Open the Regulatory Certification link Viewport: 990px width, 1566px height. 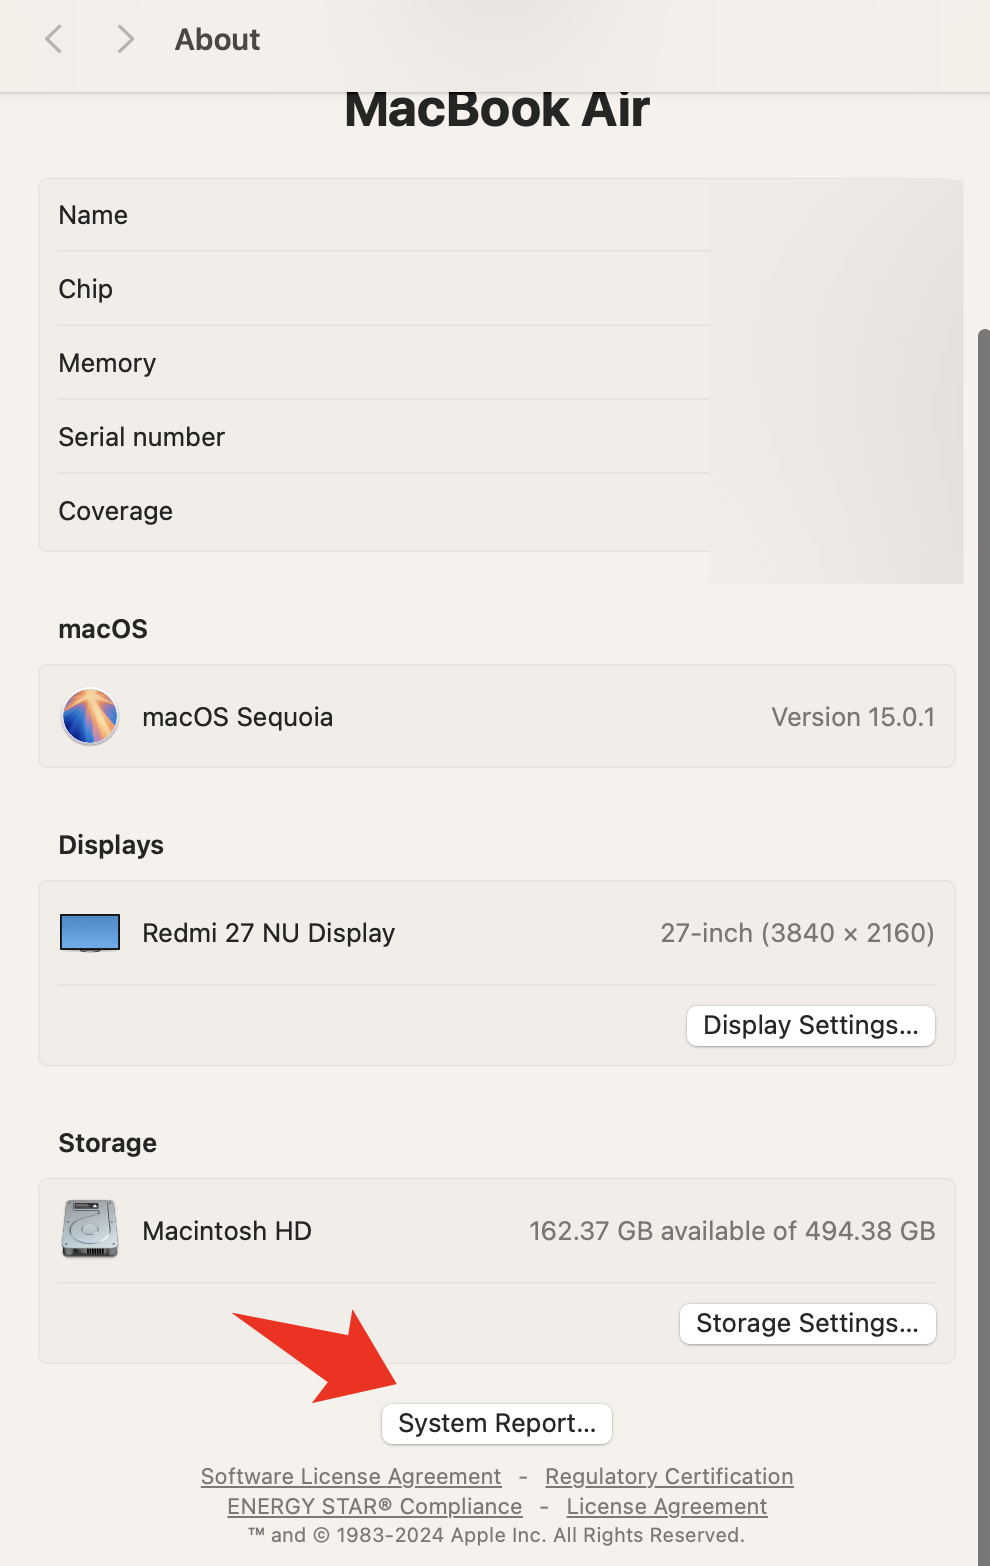point(669,1476)
